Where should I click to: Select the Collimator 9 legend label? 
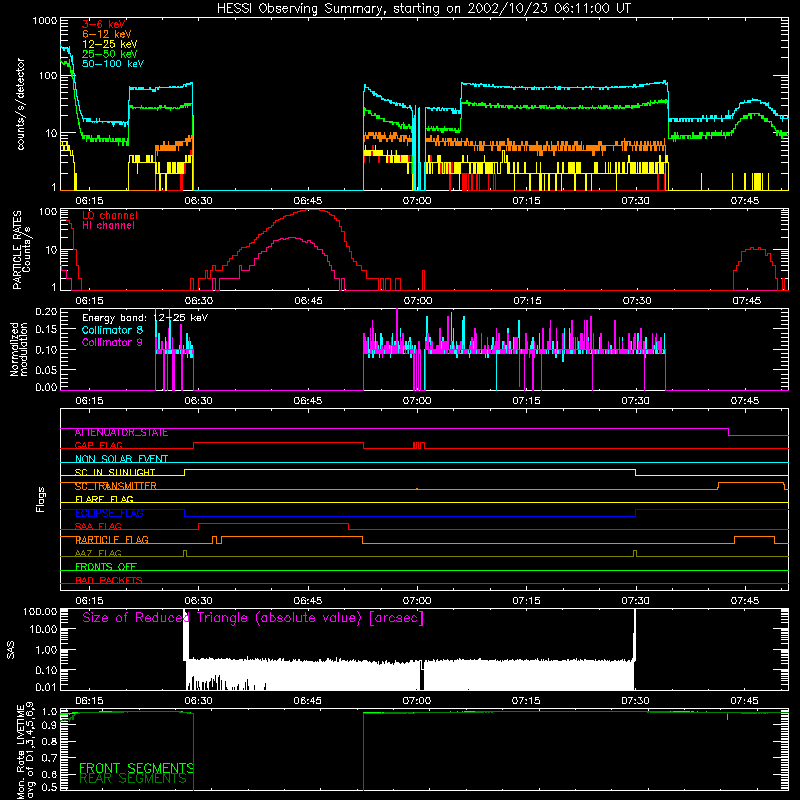[x=112, y=342]
